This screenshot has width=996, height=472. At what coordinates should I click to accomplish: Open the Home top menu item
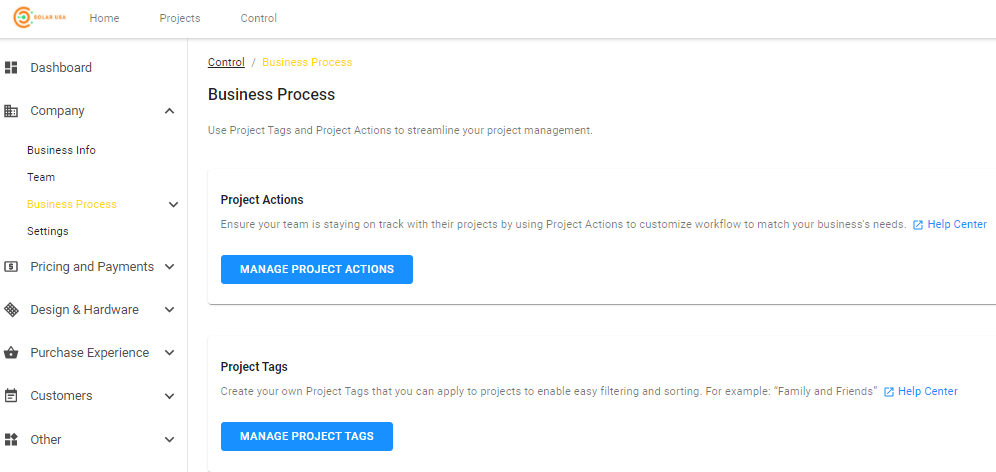click(104, 18)
